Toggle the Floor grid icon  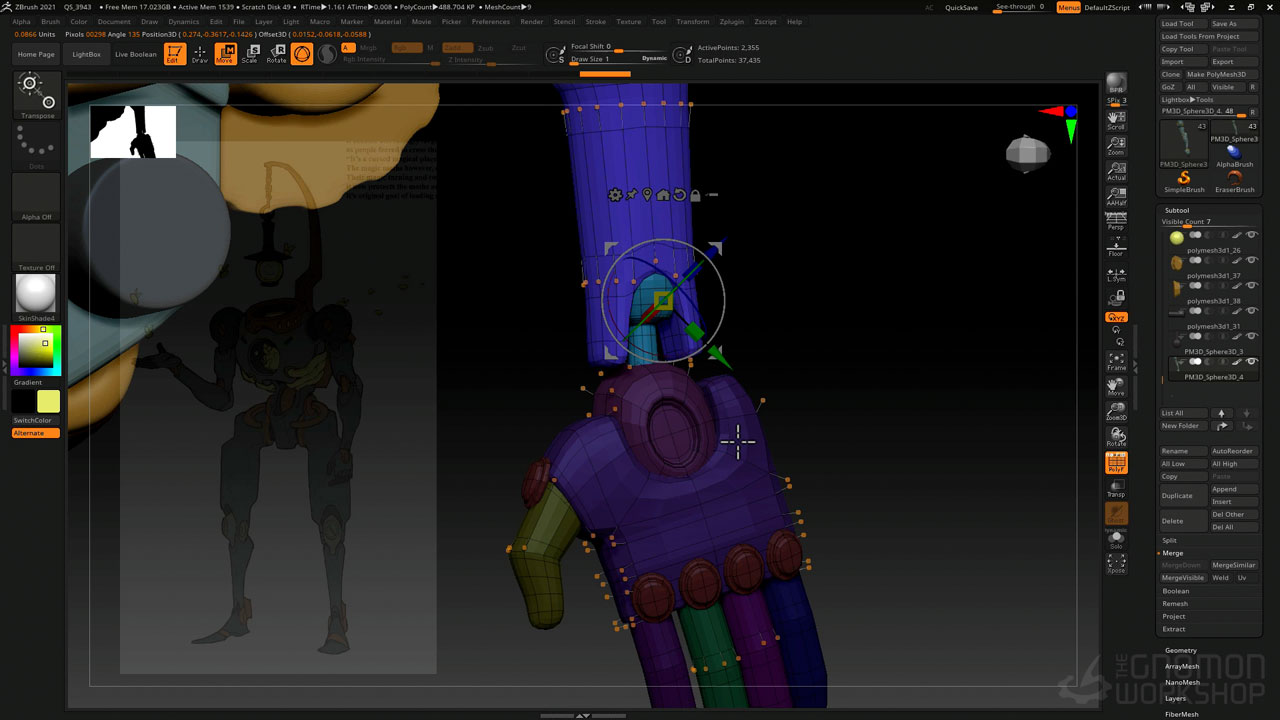[x=1116, y=248]
